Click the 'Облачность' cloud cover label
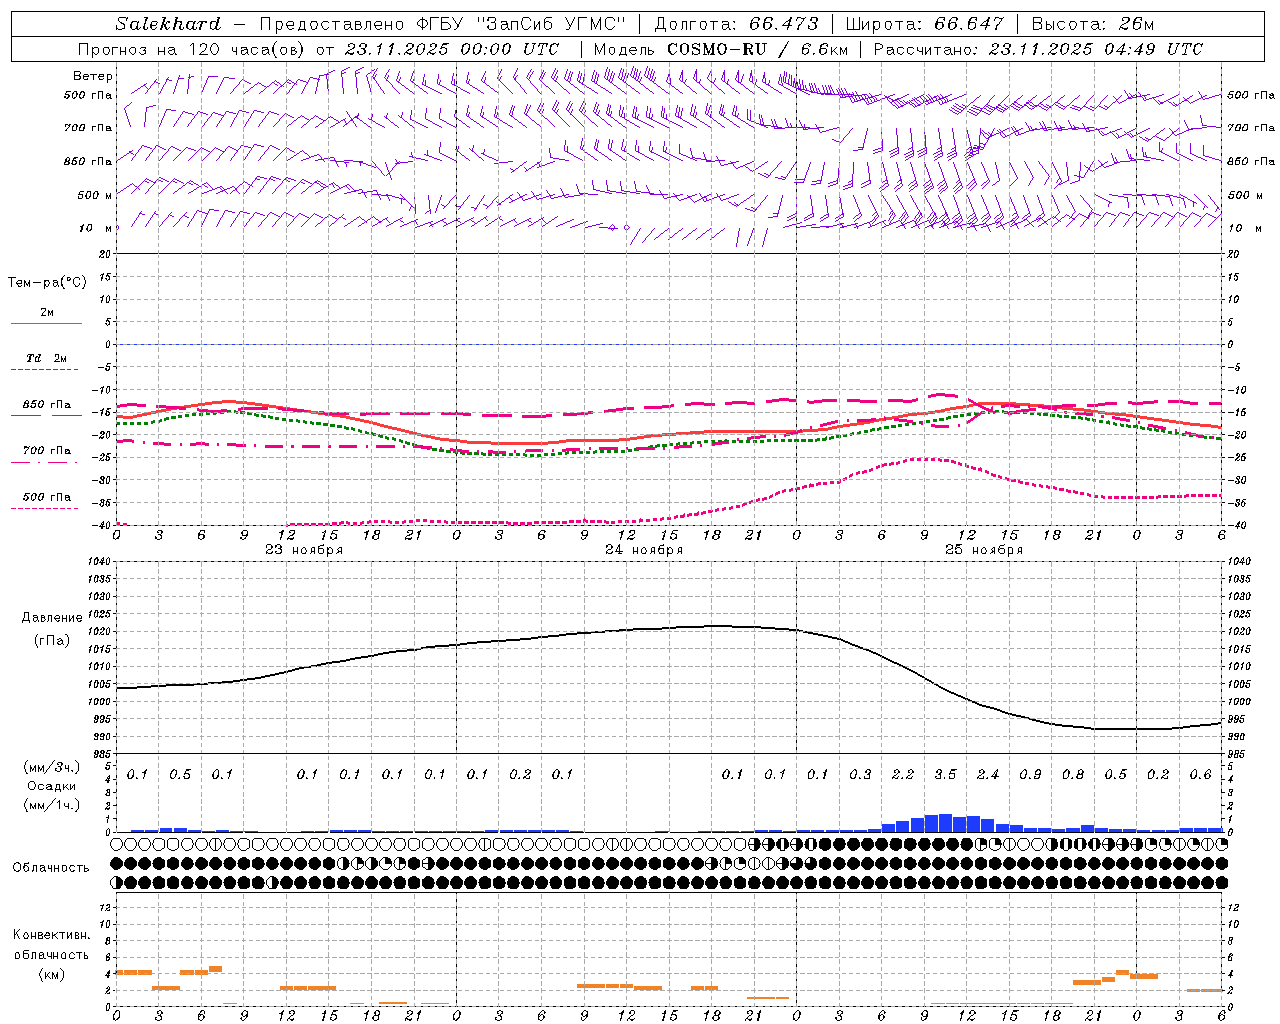The image size is (1280, 1024). (x=51, y=868)
